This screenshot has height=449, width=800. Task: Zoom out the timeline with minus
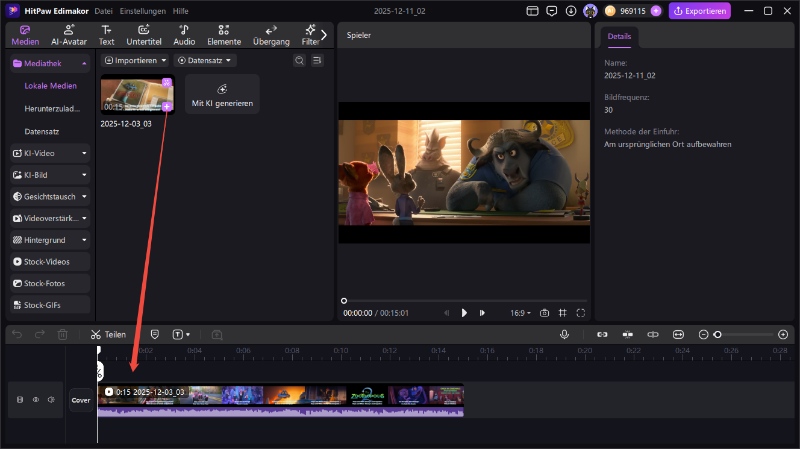[703, 334]
